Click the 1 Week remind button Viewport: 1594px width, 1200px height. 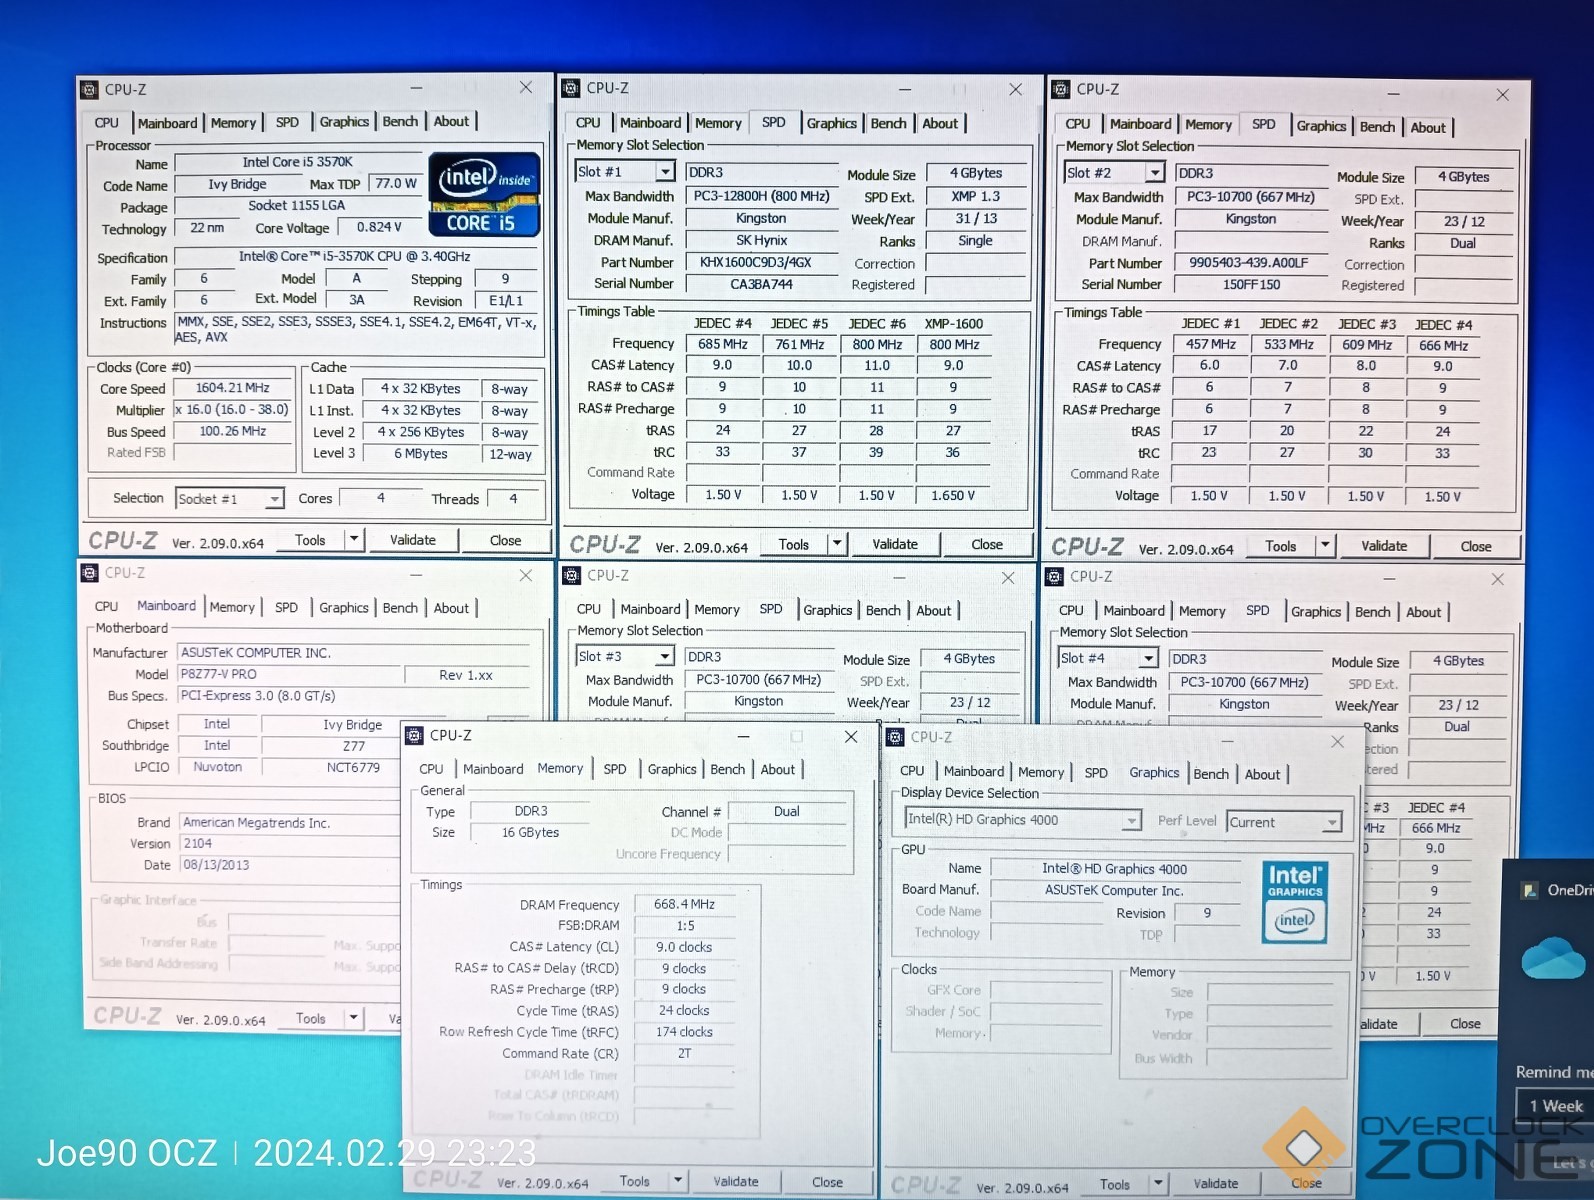[x=1556, y=1106]
